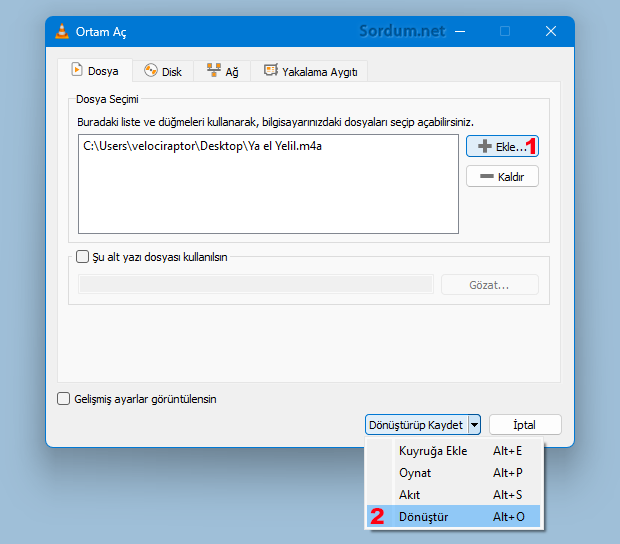Toggle Gelişmiş ayarlar görüntülensin checkbox
The height and width of the screenshot is (544, 620).
pos(64,399)
